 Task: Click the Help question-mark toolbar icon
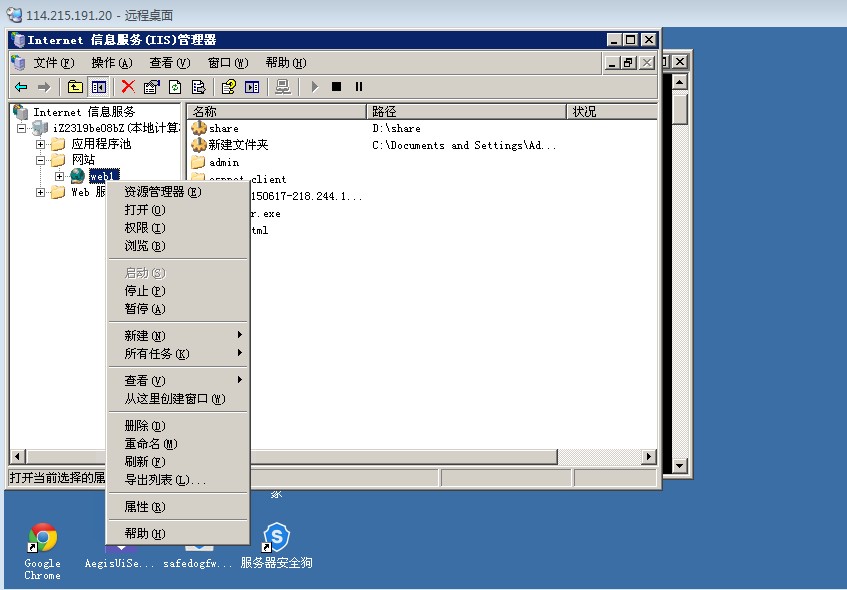(229, 87)
